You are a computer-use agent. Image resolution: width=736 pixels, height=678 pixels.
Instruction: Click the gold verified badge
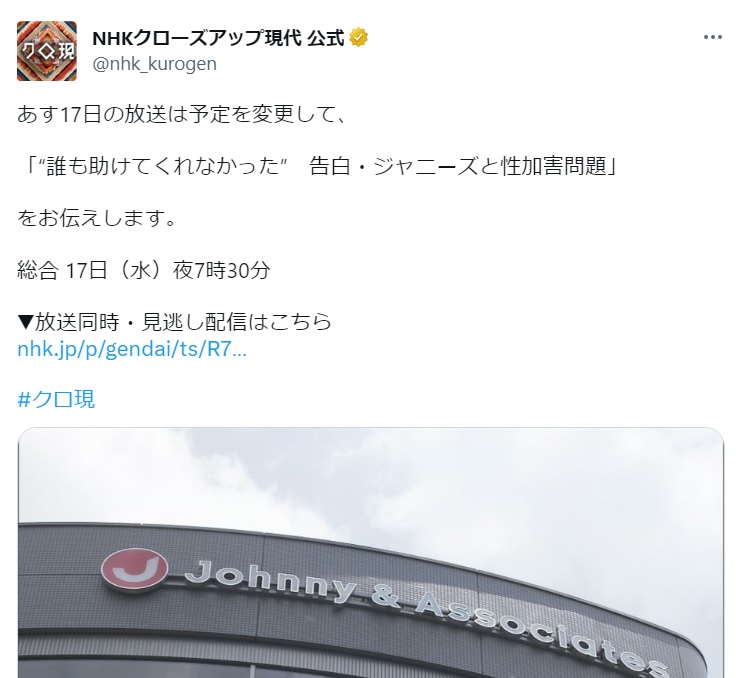[x=359, y=38]
